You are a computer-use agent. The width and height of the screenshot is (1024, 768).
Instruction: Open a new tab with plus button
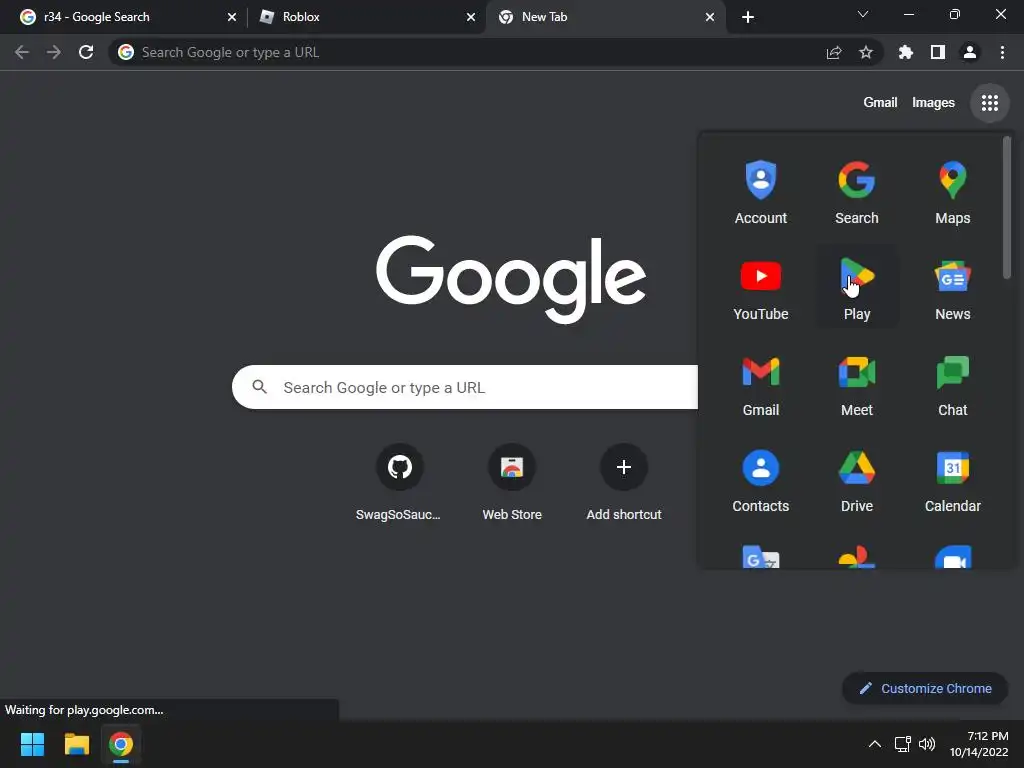[x=748, y=17]
